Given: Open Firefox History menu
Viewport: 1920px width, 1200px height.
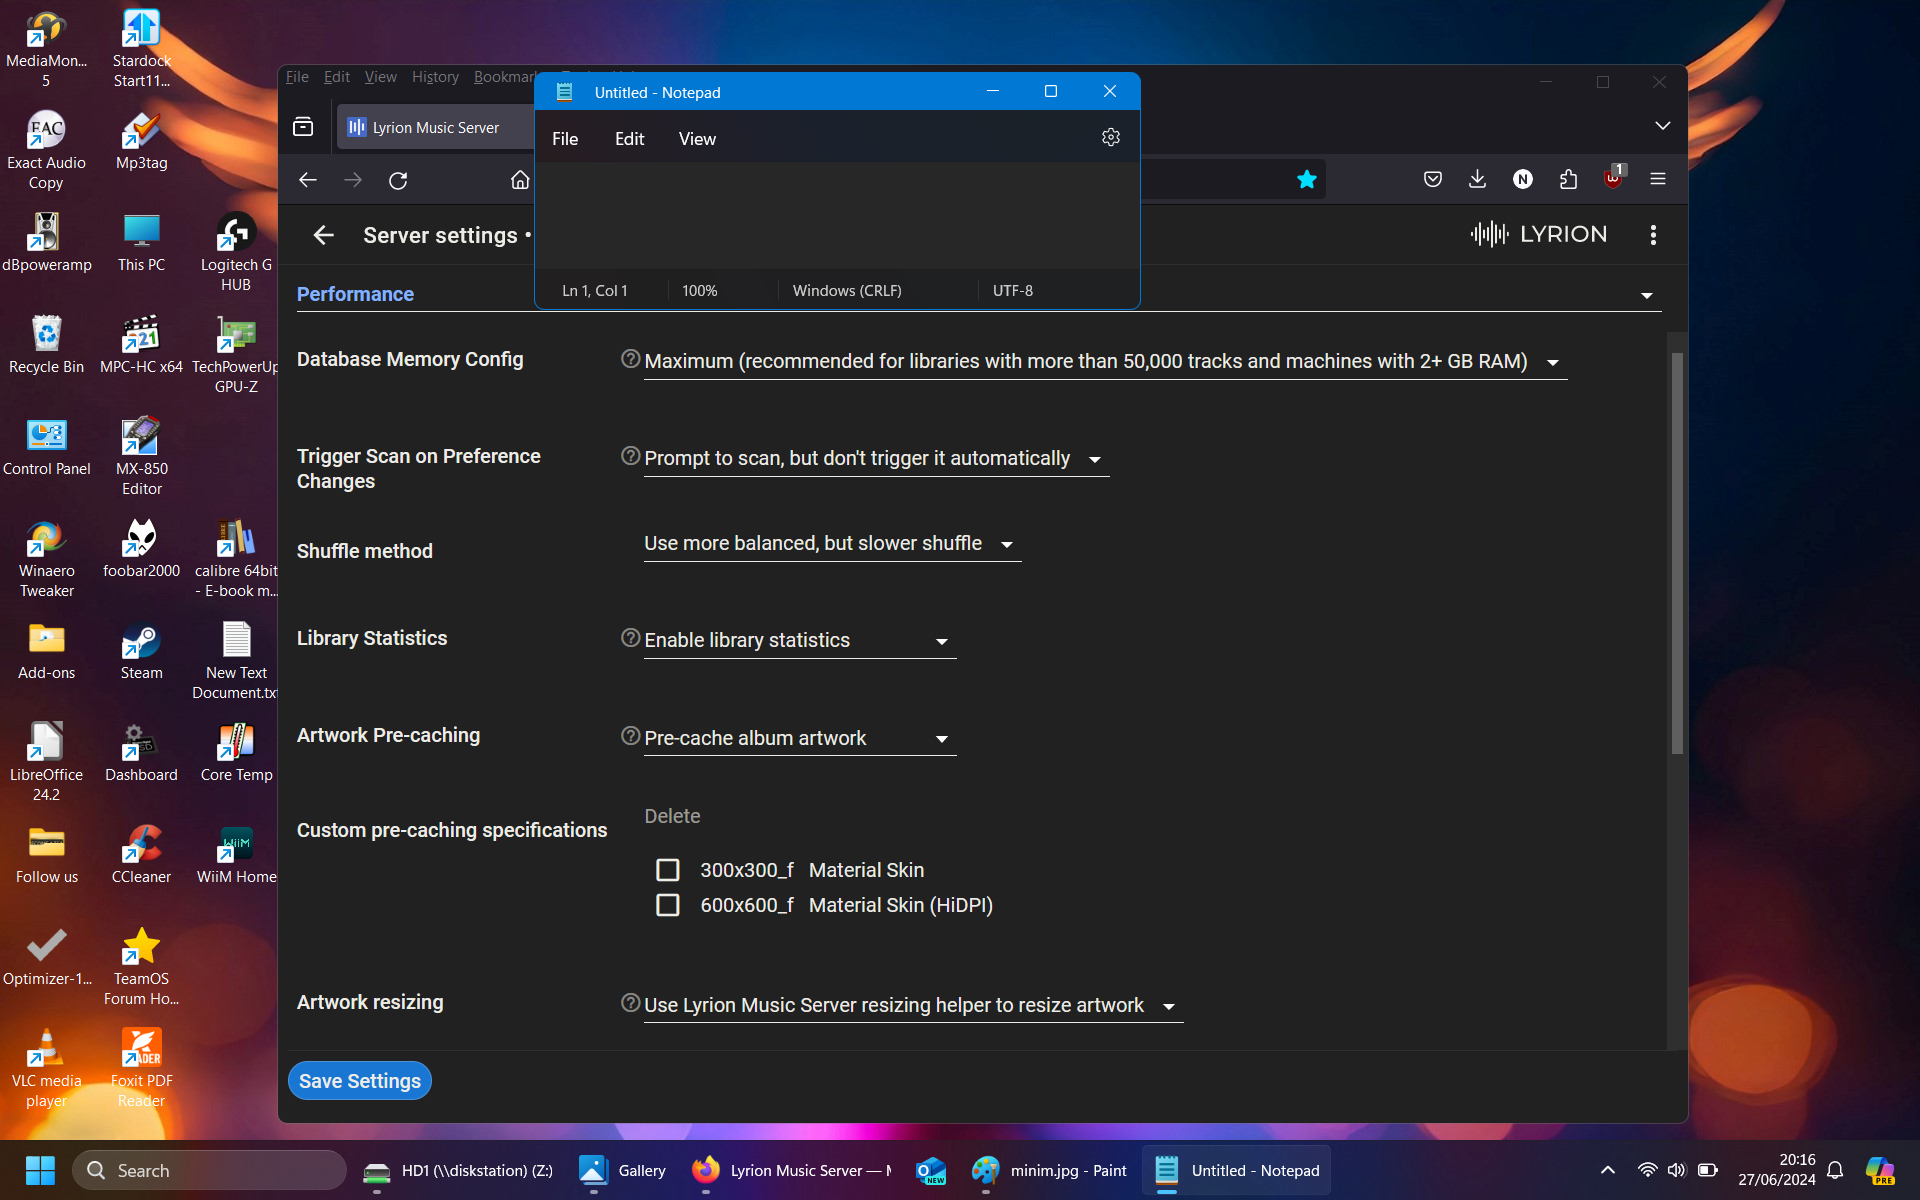Looking at the screenshot, I should 435,77.
